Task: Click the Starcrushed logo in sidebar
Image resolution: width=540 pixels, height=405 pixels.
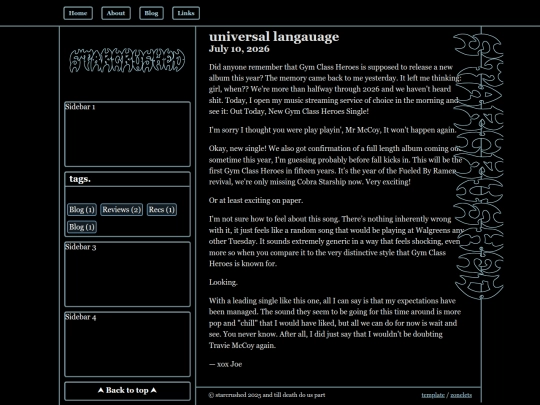Action: pos(127,61)
